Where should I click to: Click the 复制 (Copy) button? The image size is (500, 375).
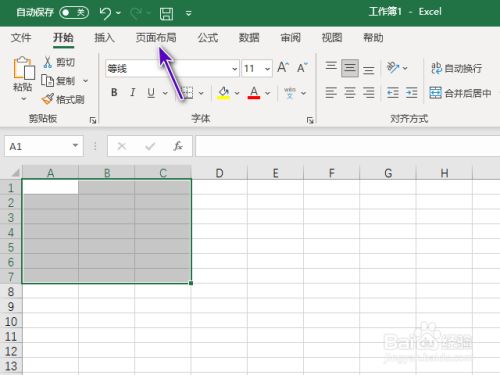[58, 81]
